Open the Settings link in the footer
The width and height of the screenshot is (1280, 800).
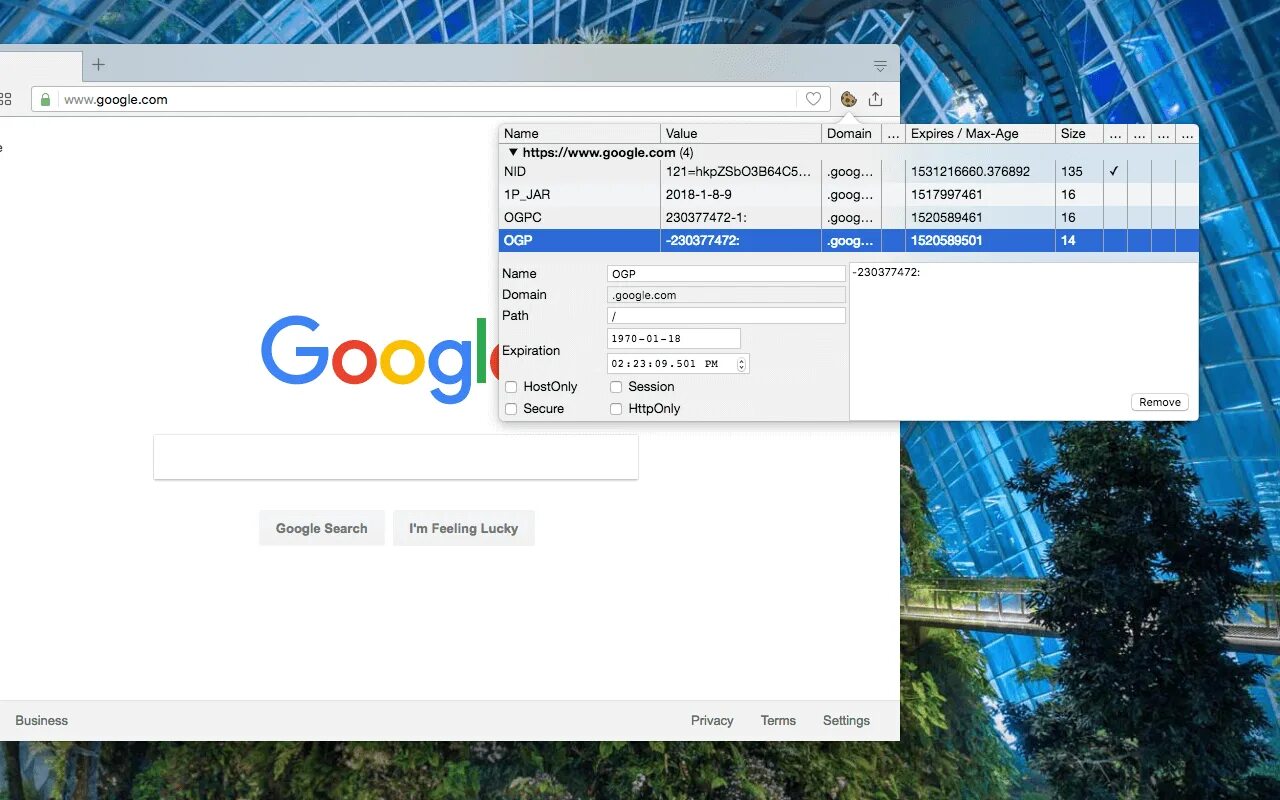[x=846, y=720]
